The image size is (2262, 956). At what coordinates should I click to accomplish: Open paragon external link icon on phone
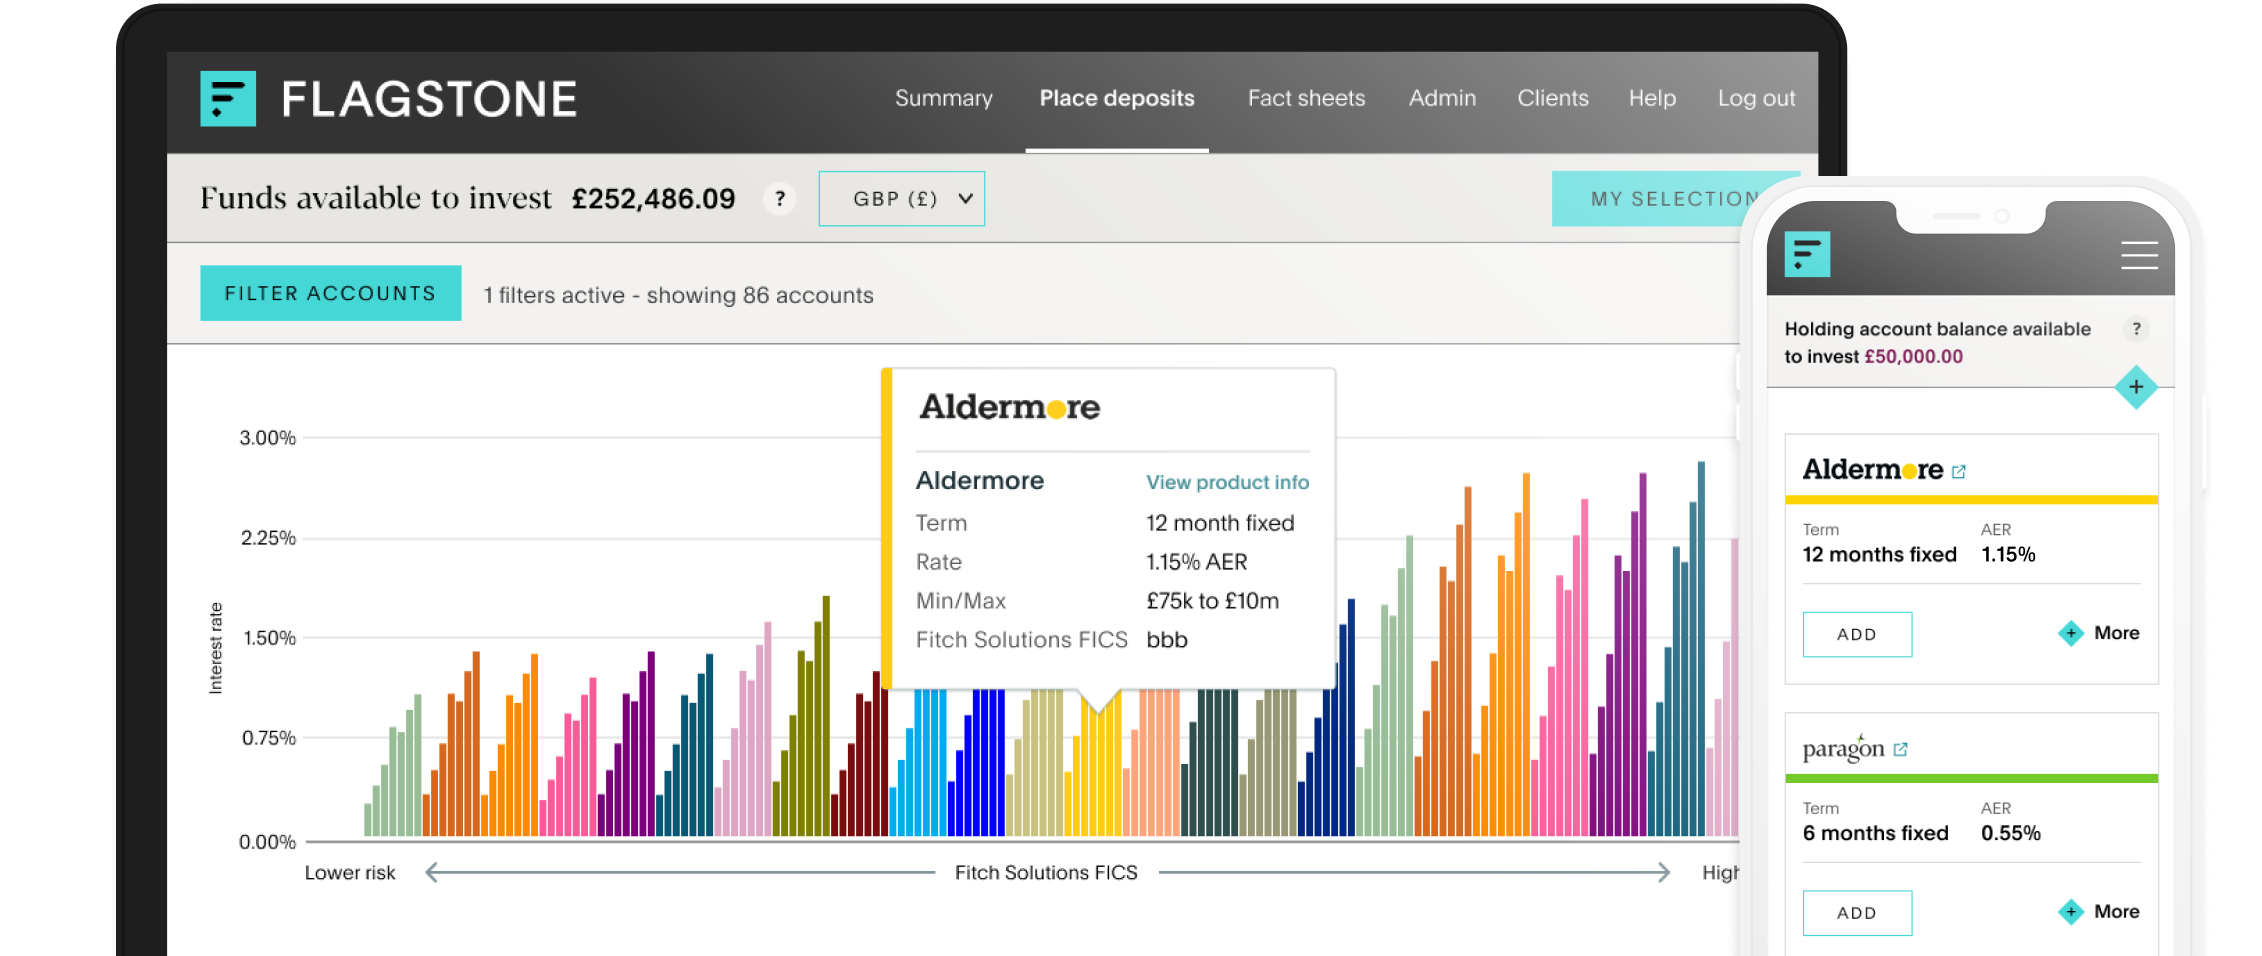click(x=1900, y=749)
